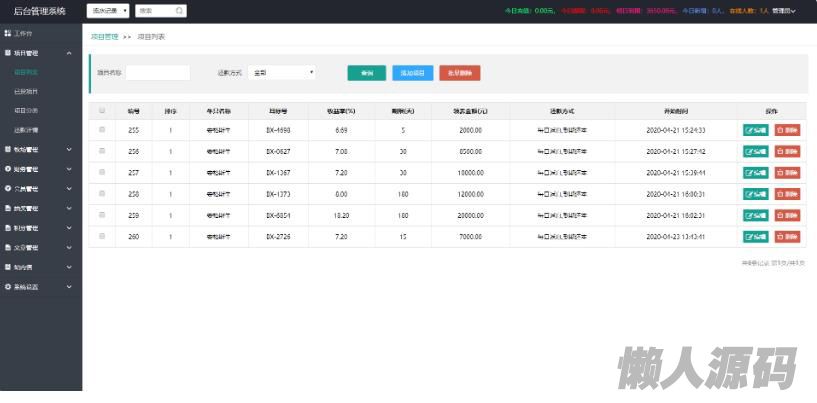817x403 pixels.
Task: Click the 积分管理 sidebar menu icon
Action: pyautogui.click(x=8, y=228)
